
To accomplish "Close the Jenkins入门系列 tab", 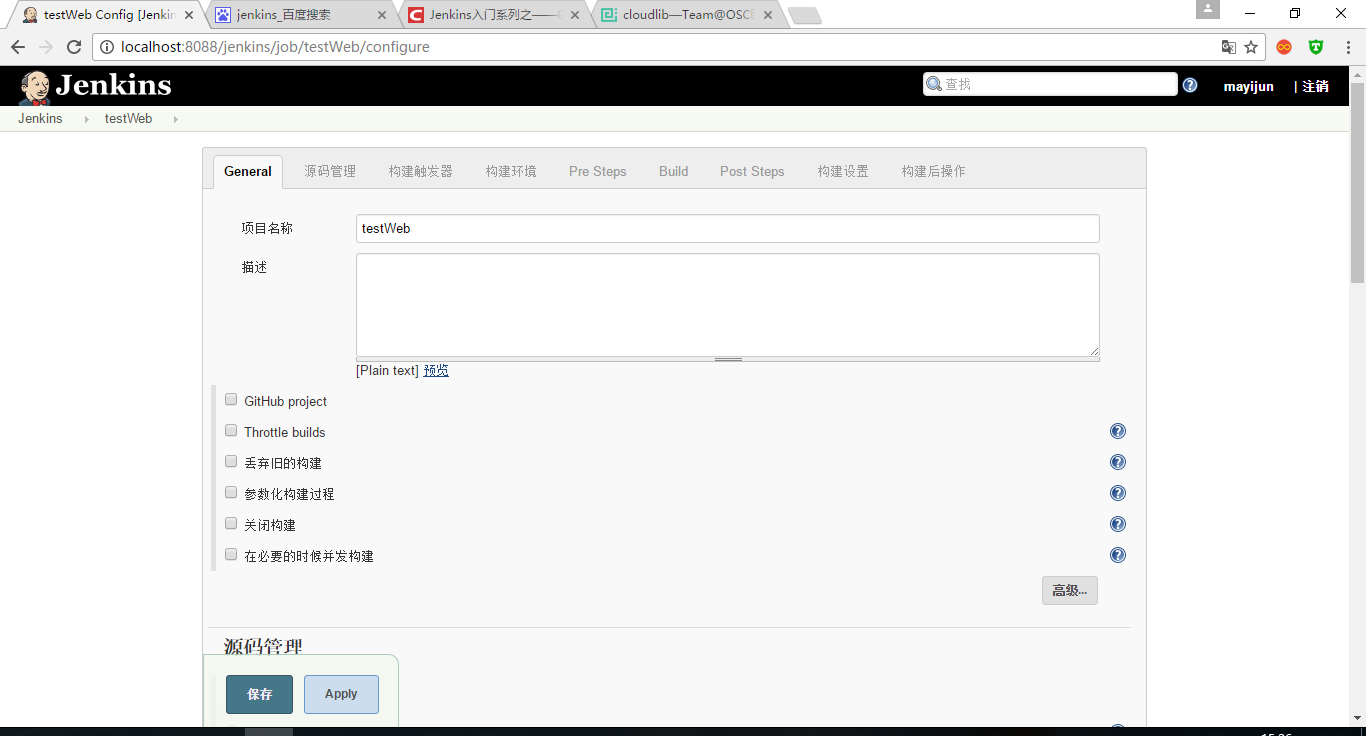I will point(576,15).
